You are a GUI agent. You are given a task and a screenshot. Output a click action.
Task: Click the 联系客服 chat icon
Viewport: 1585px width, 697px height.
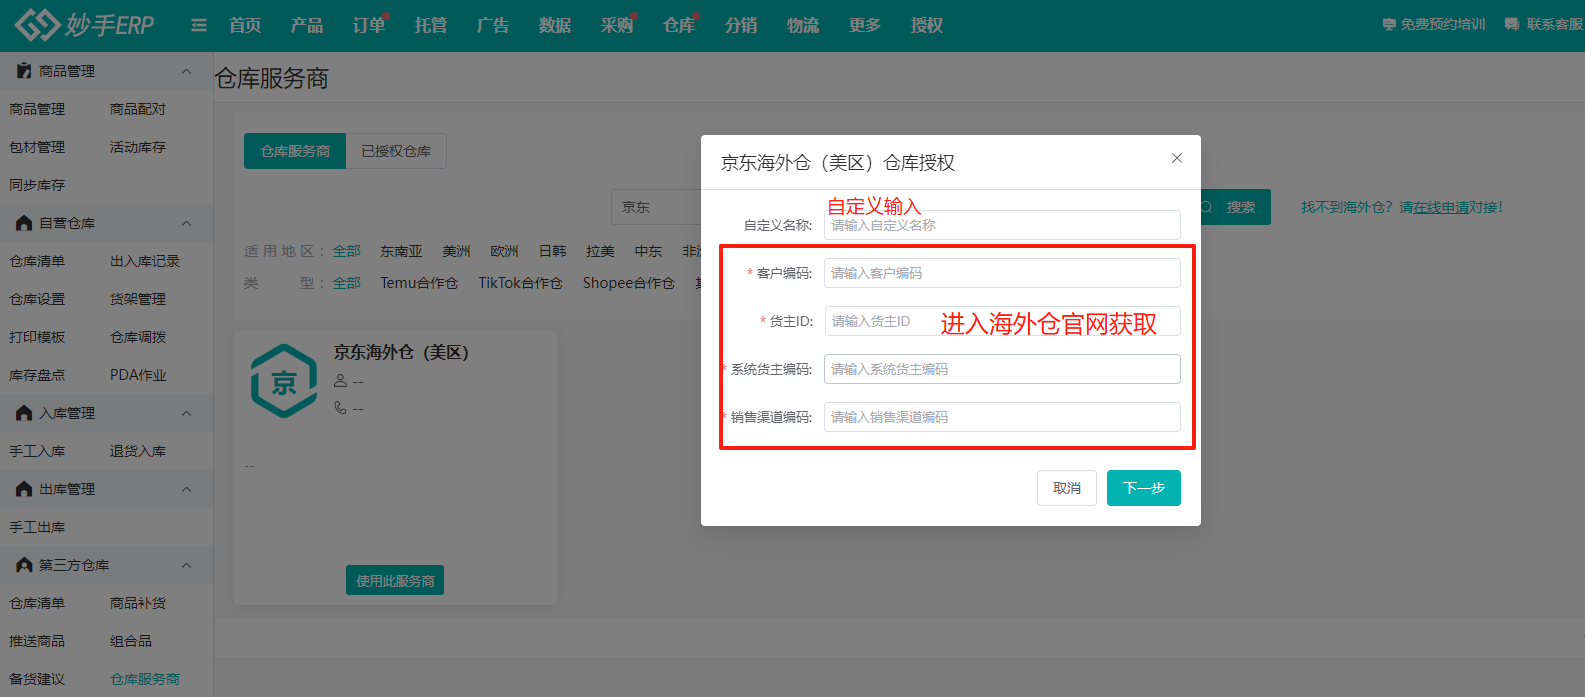tap(1512, 24)
